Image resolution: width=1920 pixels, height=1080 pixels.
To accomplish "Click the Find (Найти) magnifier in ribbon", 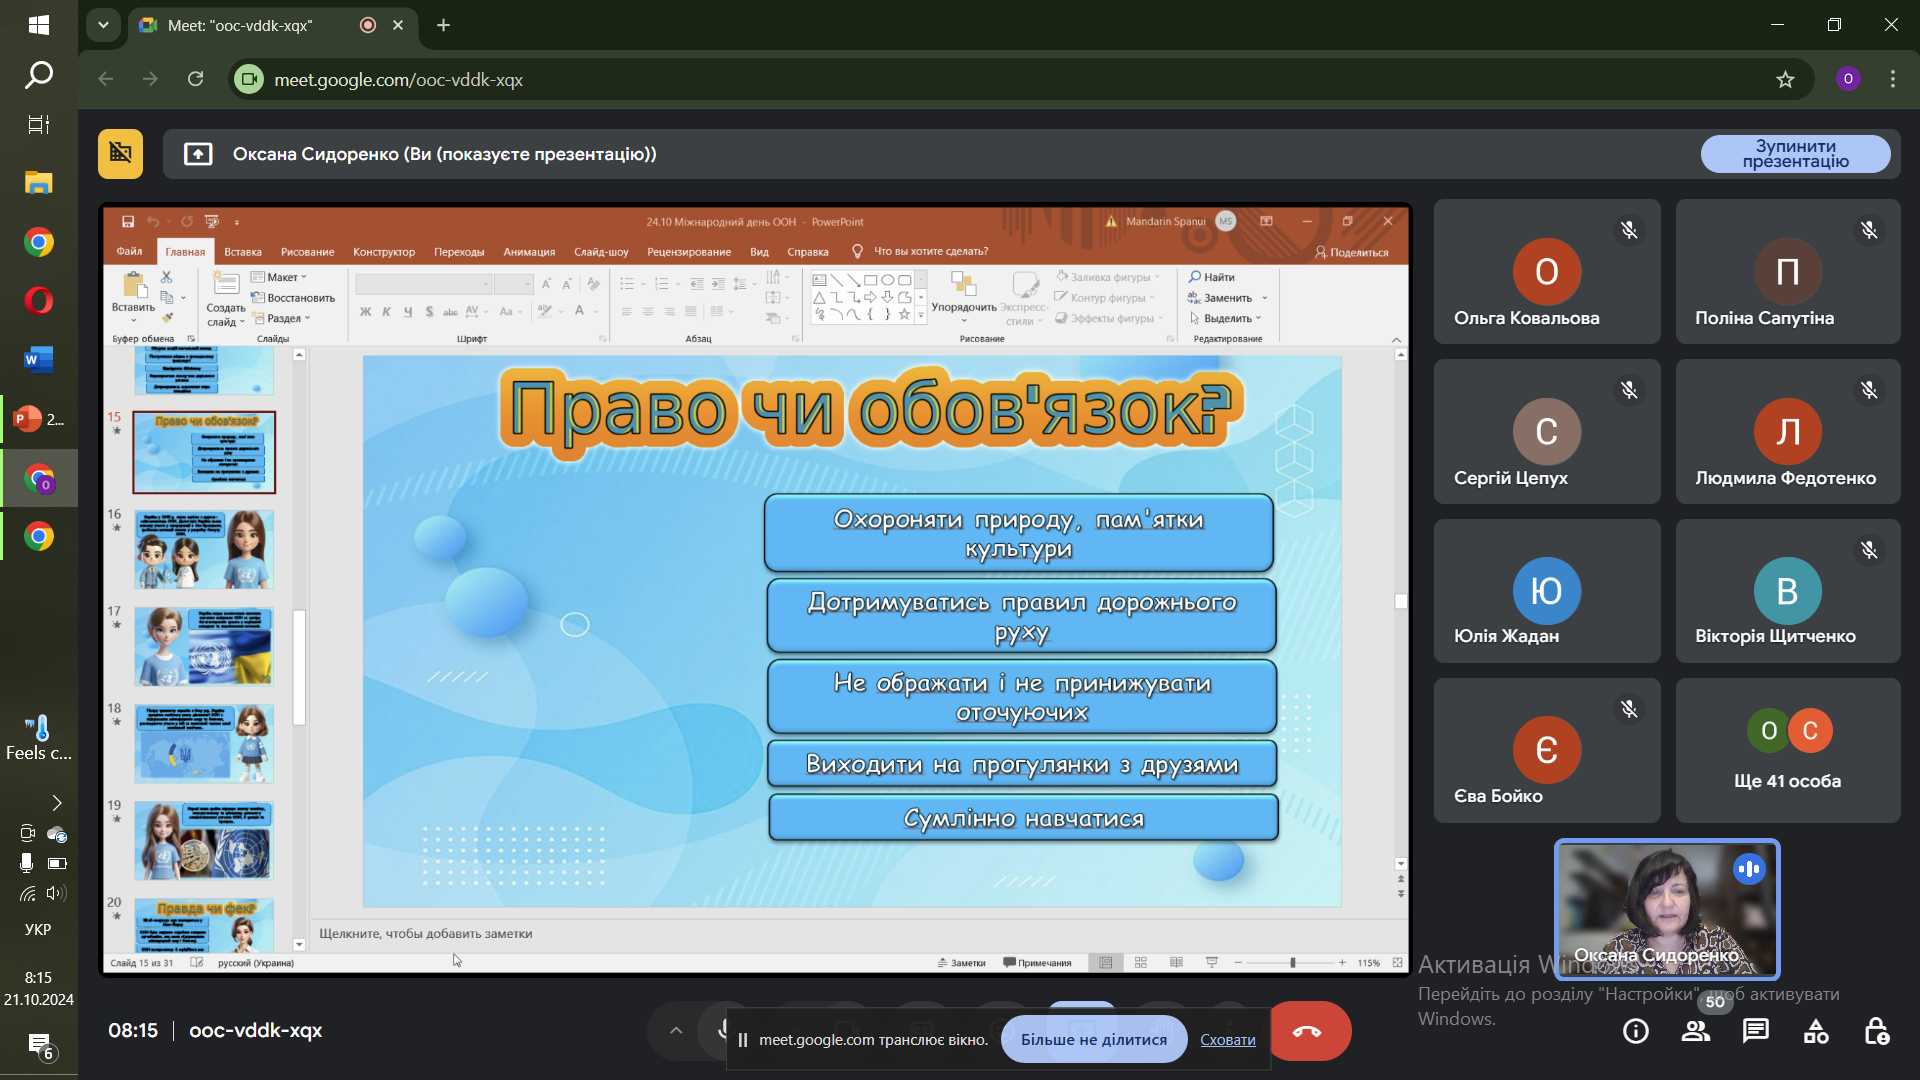I will [x=1195, y=277].
